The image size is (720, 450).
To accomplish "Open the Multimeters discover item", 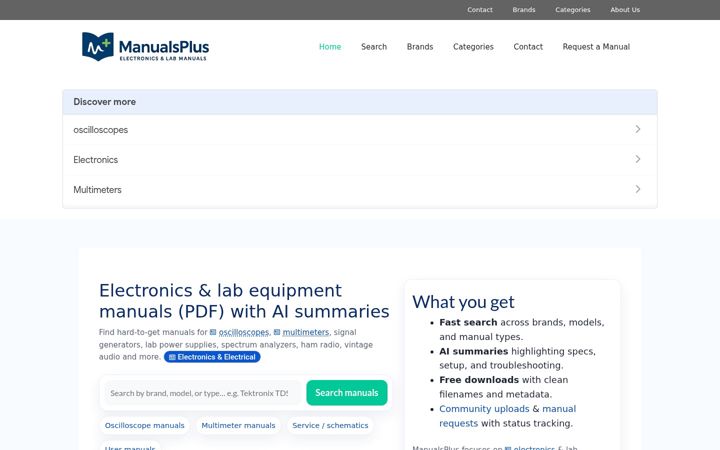I will click(x=360, y=190).
